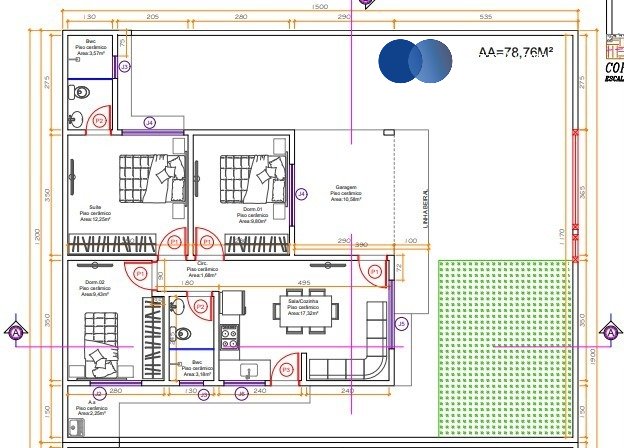Select the 535 top dimension
This screenshot has height=448, width=624.
point(486,17)
